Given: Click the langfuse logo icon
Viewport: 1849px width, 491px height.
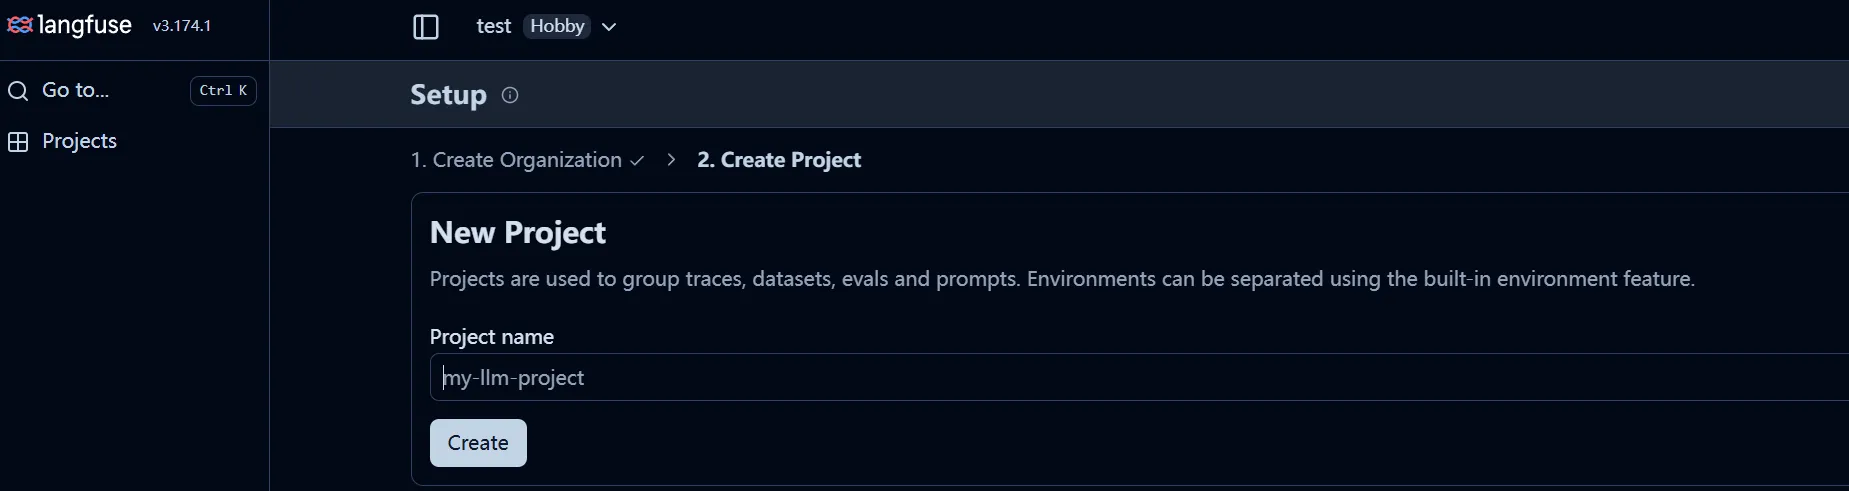Looking at the screenshot, I should click(x=20, y=25).
